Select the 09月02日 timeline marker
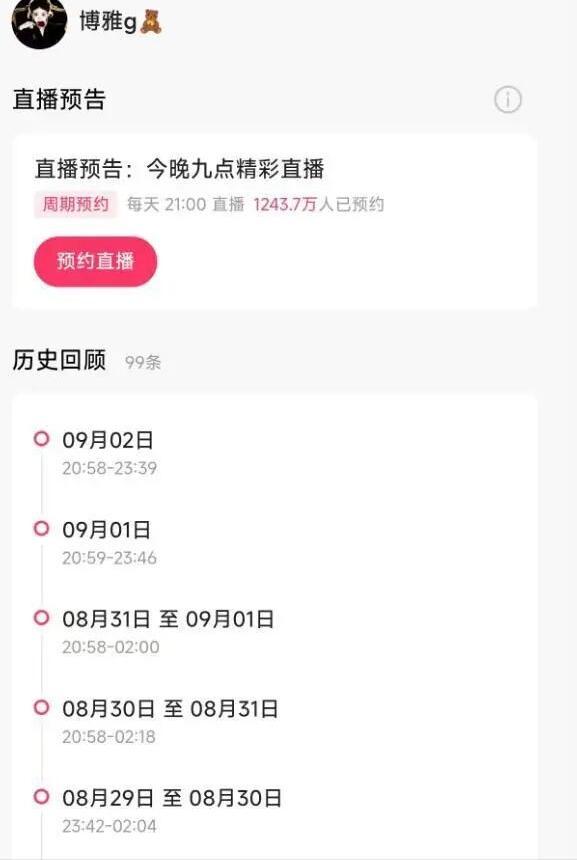The image size is (577, 860). coord(42,439)
